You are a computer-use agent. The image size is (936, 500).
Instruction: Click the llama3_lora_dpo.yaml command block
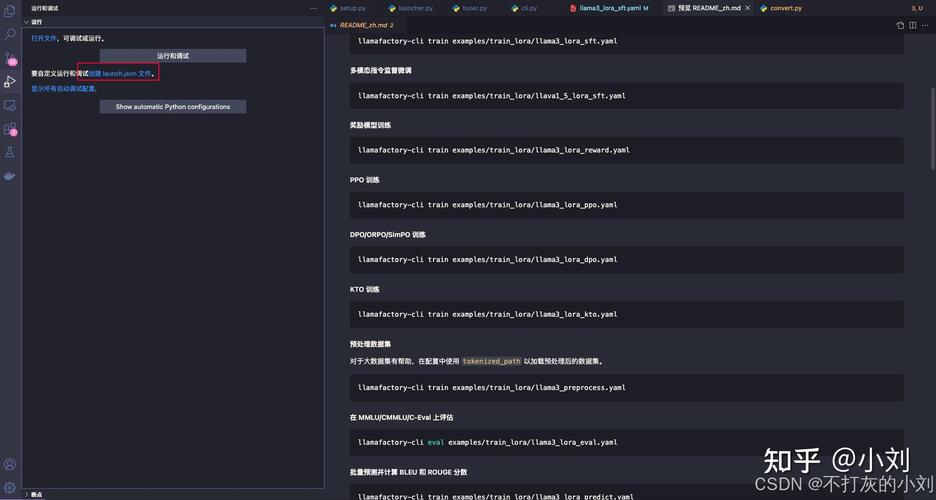pos(626,260)
